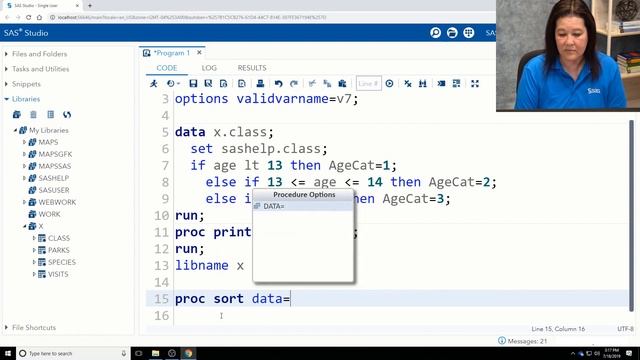Click the find and replace icon

422,84
